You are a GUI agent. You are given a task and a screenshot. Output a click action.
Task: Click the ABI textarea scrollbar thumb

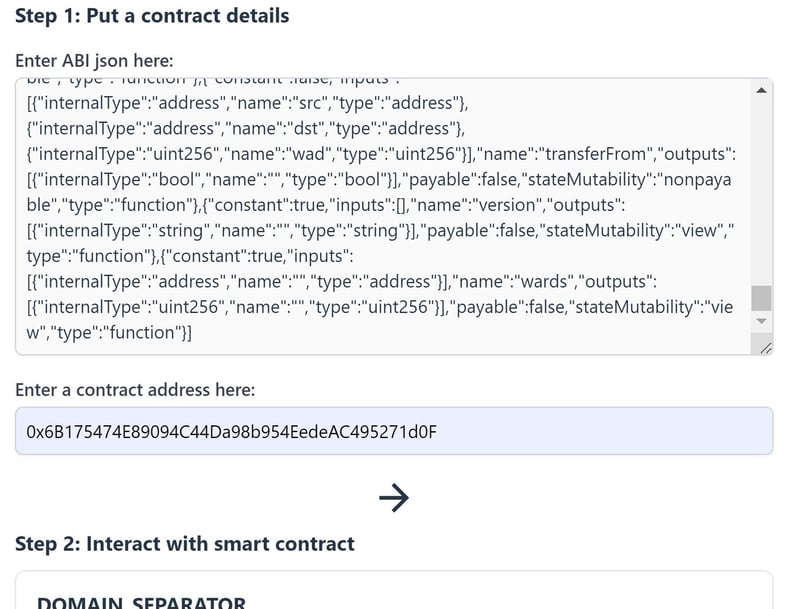point(761,298)
